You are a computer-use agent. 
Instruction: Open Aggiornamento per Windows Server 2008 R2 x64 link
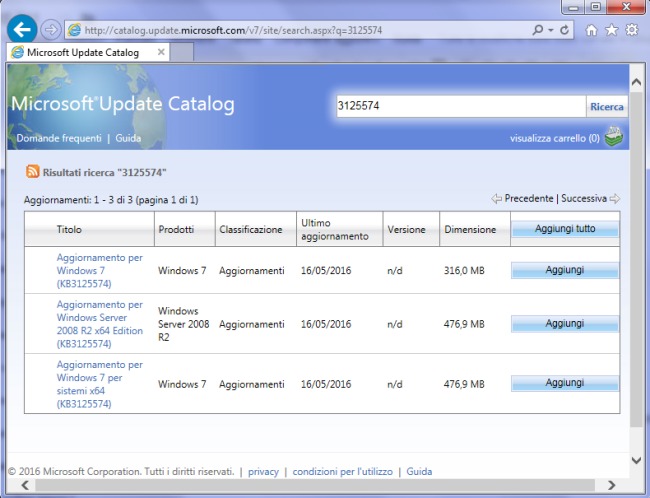click(99, 324)
